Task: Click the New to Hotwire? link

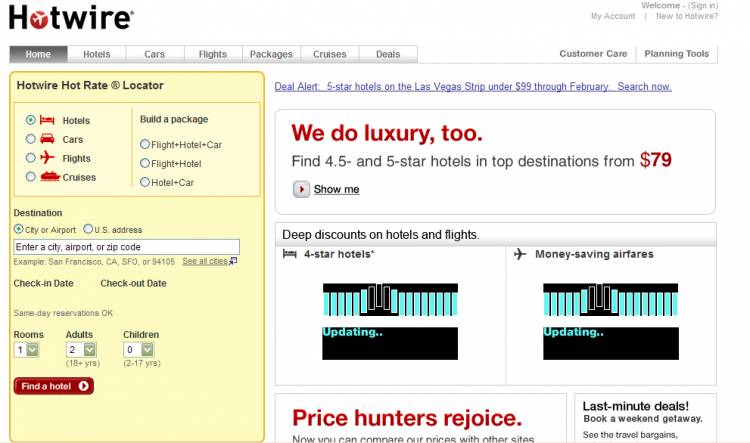Action: click(687, 16)
